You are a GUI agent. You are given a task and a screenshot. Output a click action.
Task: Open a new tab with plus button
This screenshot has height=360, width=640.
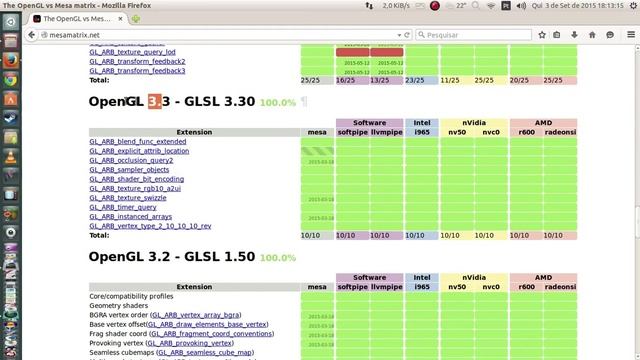pos(136,19)
